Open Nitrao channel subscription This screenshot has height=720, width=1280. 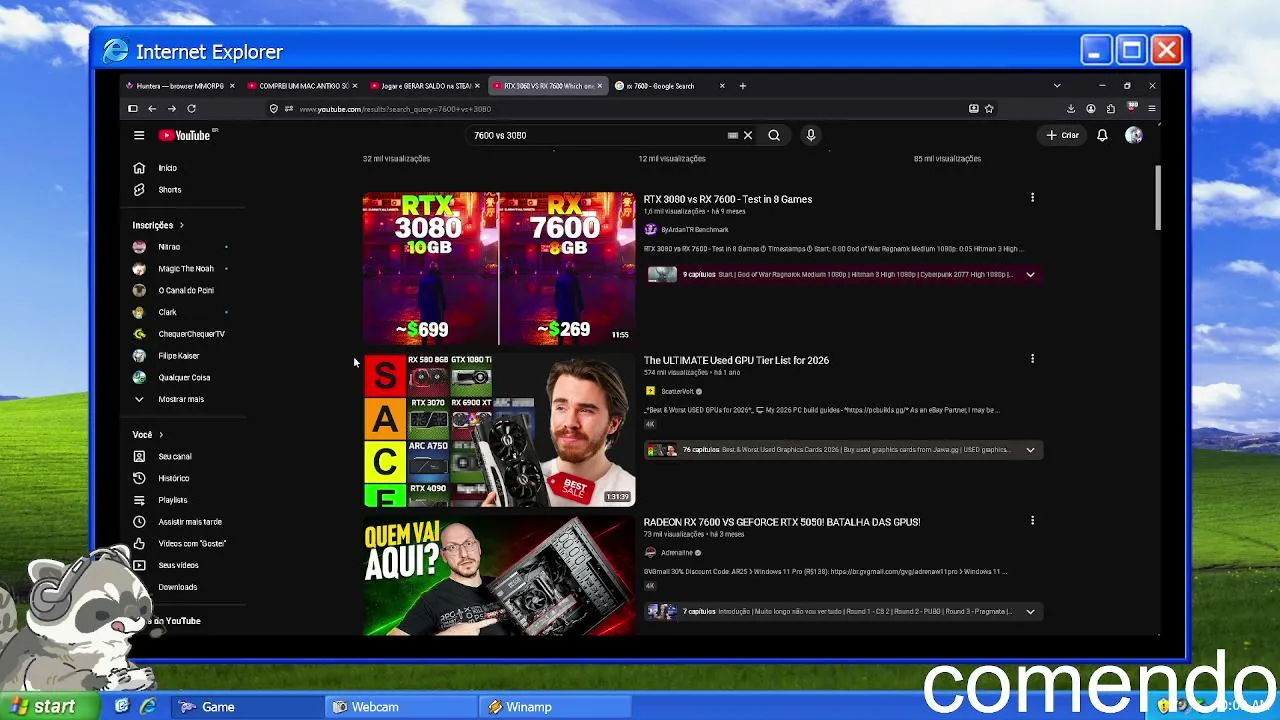[169, 247]
